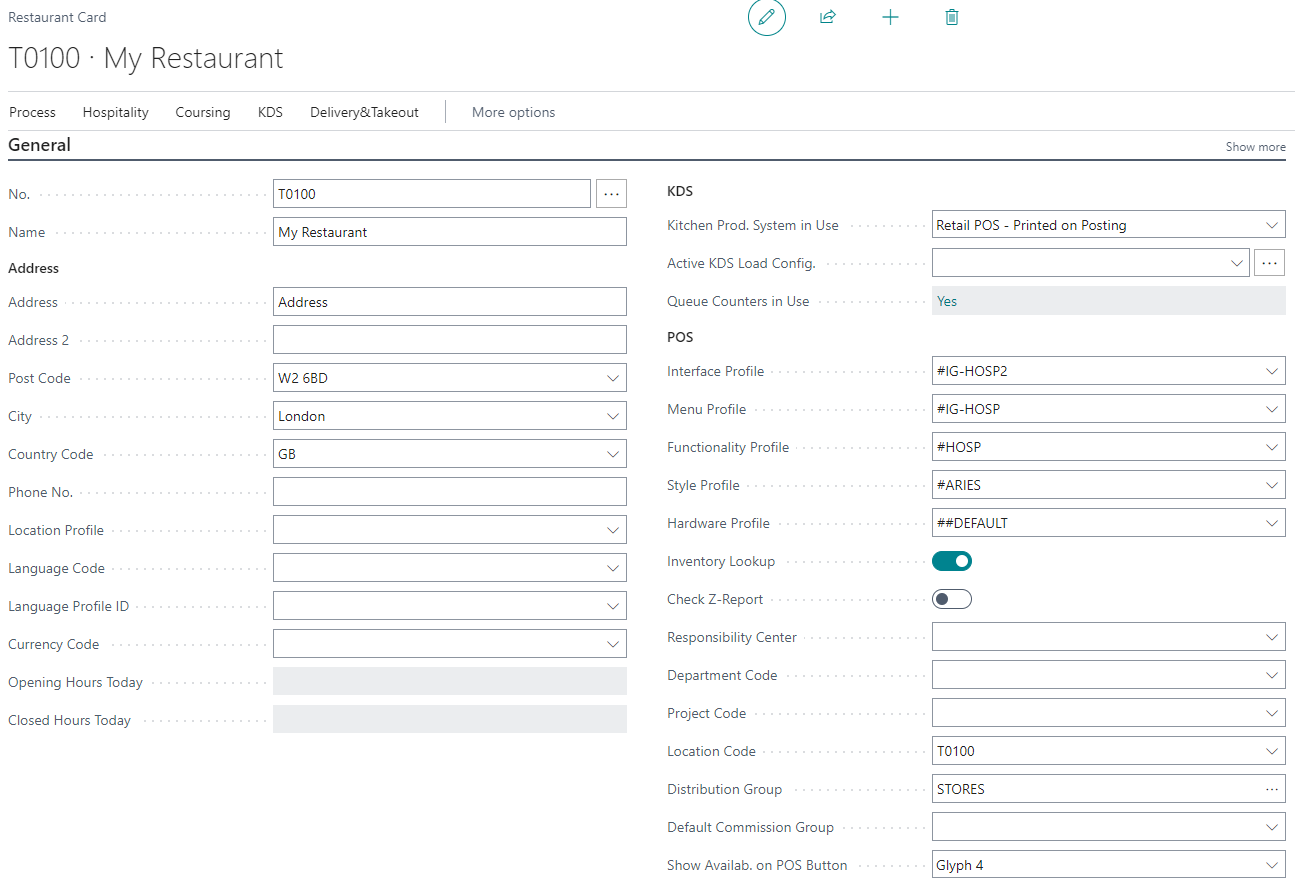Viewport: 1295px width, 885px height.
Task: Open the Post Code dropdown
Action: pyautogui.click(x=613, y=378)
